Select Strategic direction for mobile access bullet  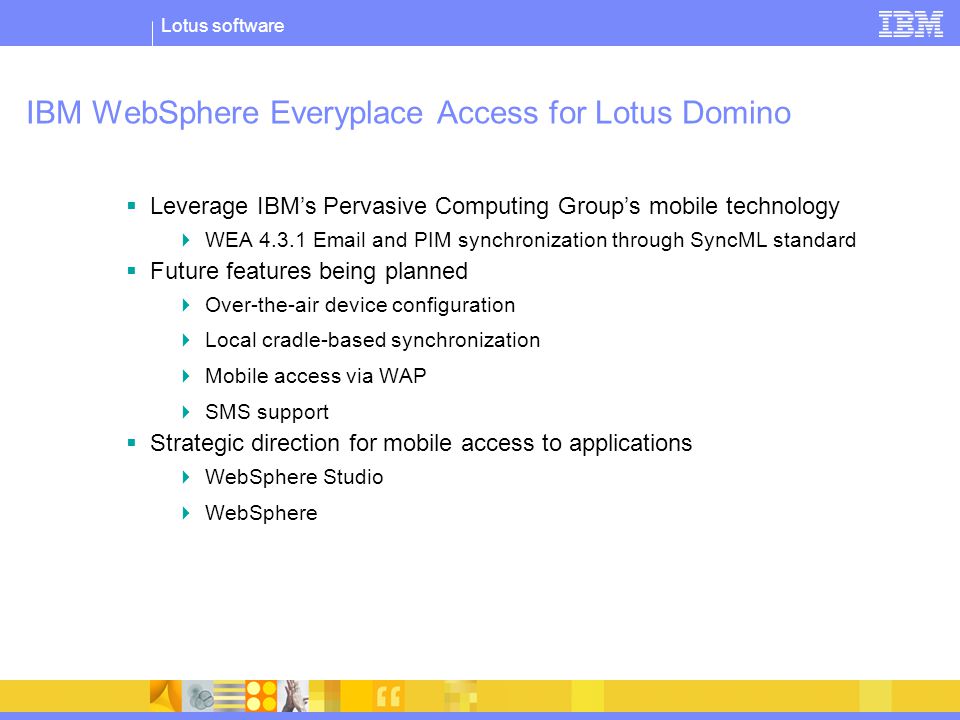click(421, 443)
